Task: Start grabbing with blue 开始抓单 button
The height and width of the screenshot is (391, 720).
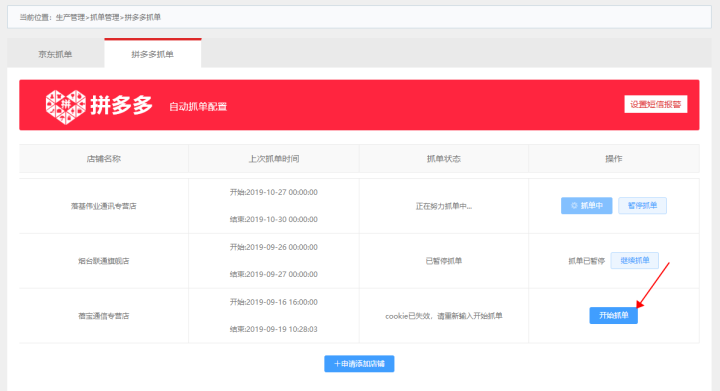Action: 613,315
